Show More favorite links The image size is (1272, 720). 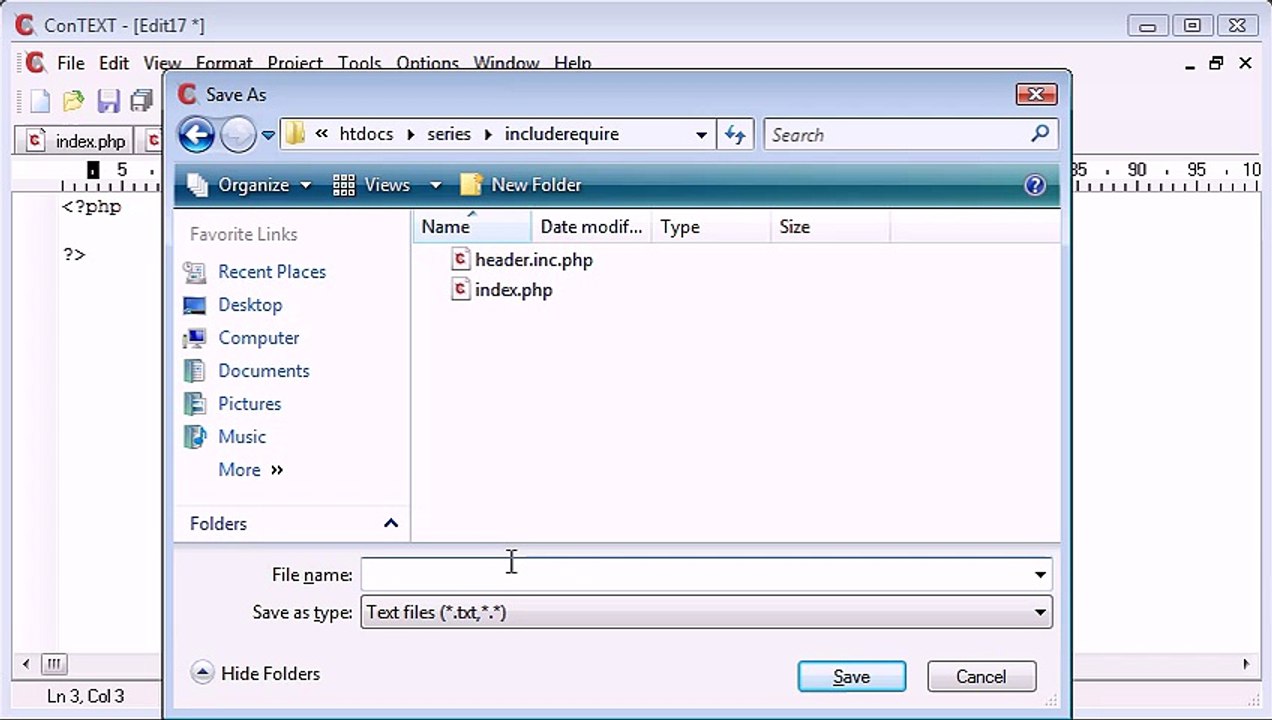coord(251,470)
